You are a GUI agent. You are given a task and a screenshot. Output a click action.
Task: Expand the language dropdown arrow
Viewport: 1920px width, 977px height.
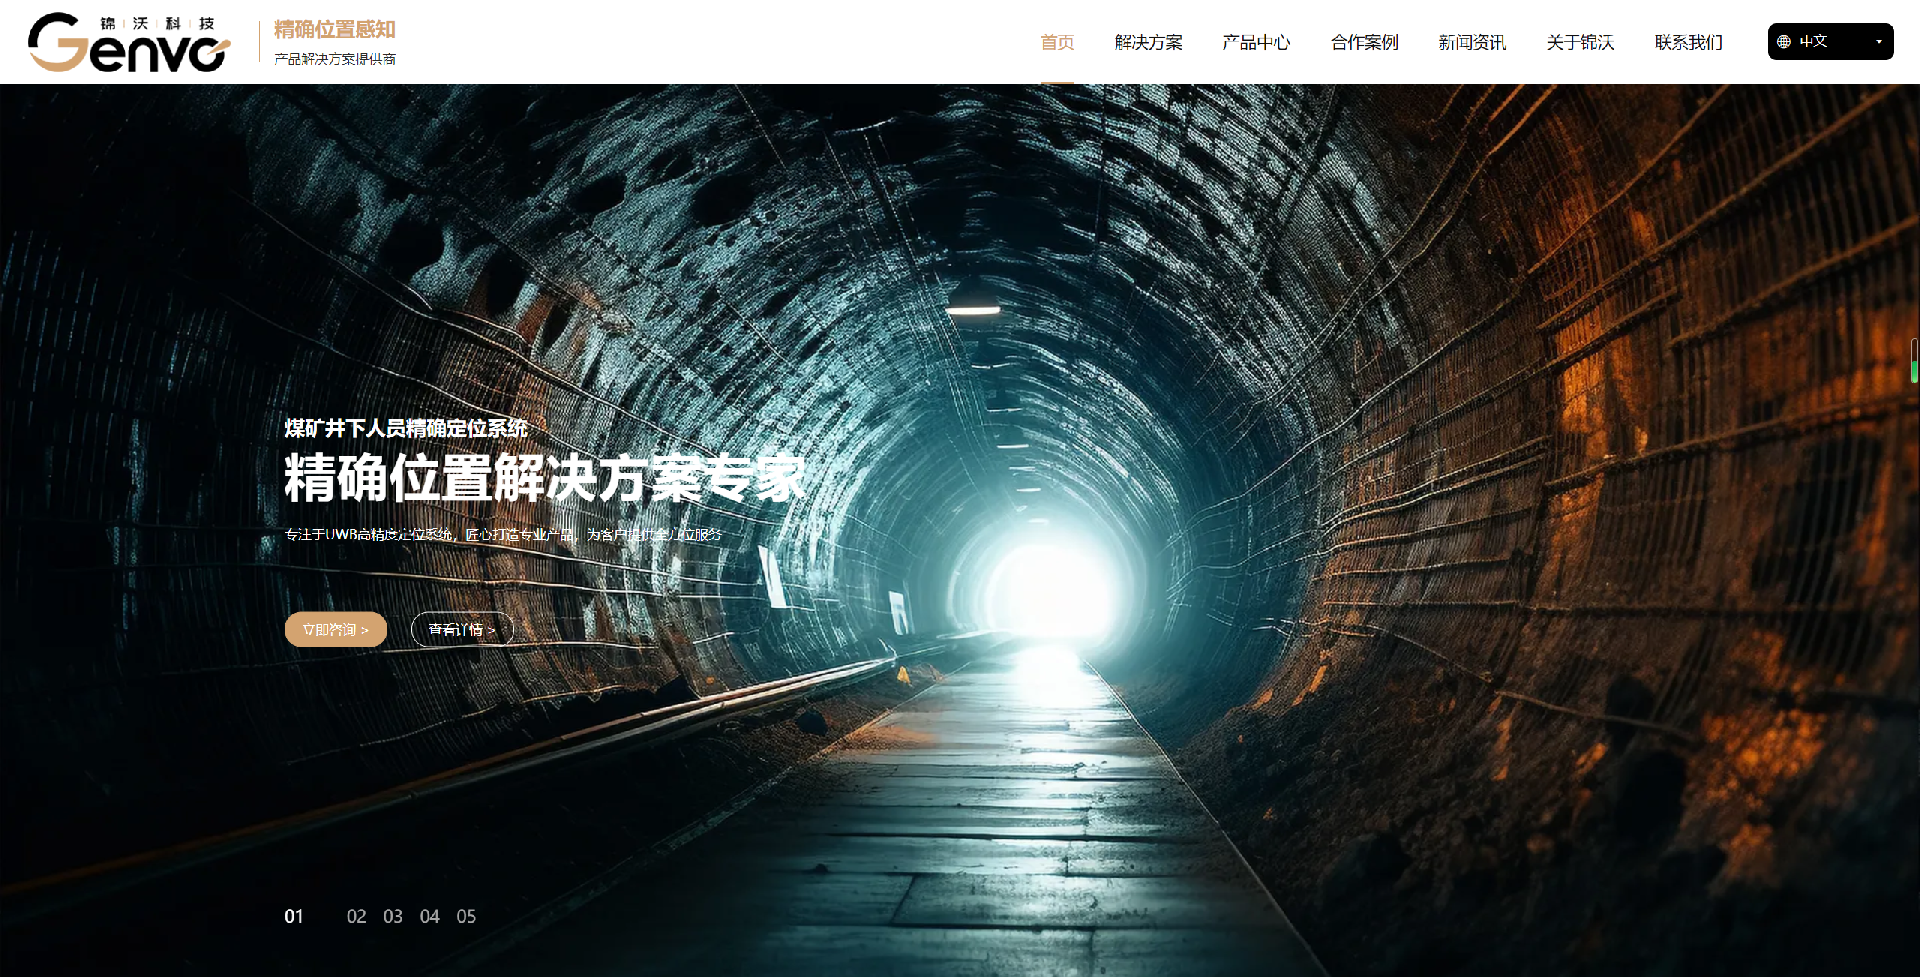pos(1878,42)
